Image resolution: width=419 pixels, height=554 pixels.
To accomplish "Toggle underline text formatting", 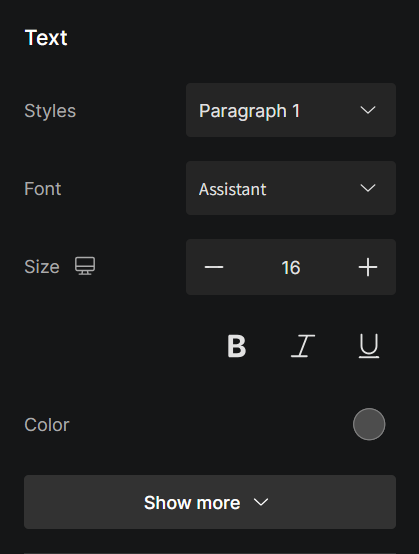I will click(369, 346).
